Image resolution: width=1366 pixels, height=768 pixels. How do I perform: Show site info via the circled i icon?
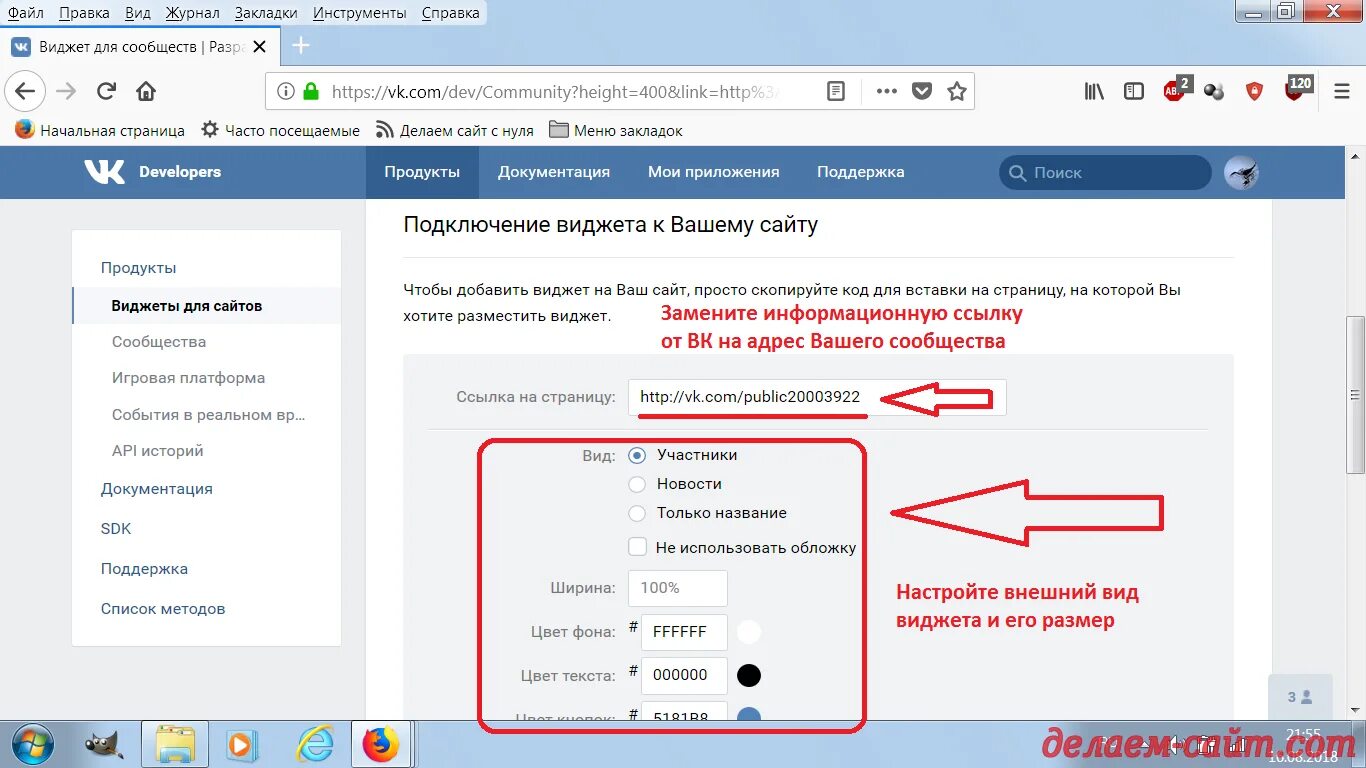pos(286,91)
